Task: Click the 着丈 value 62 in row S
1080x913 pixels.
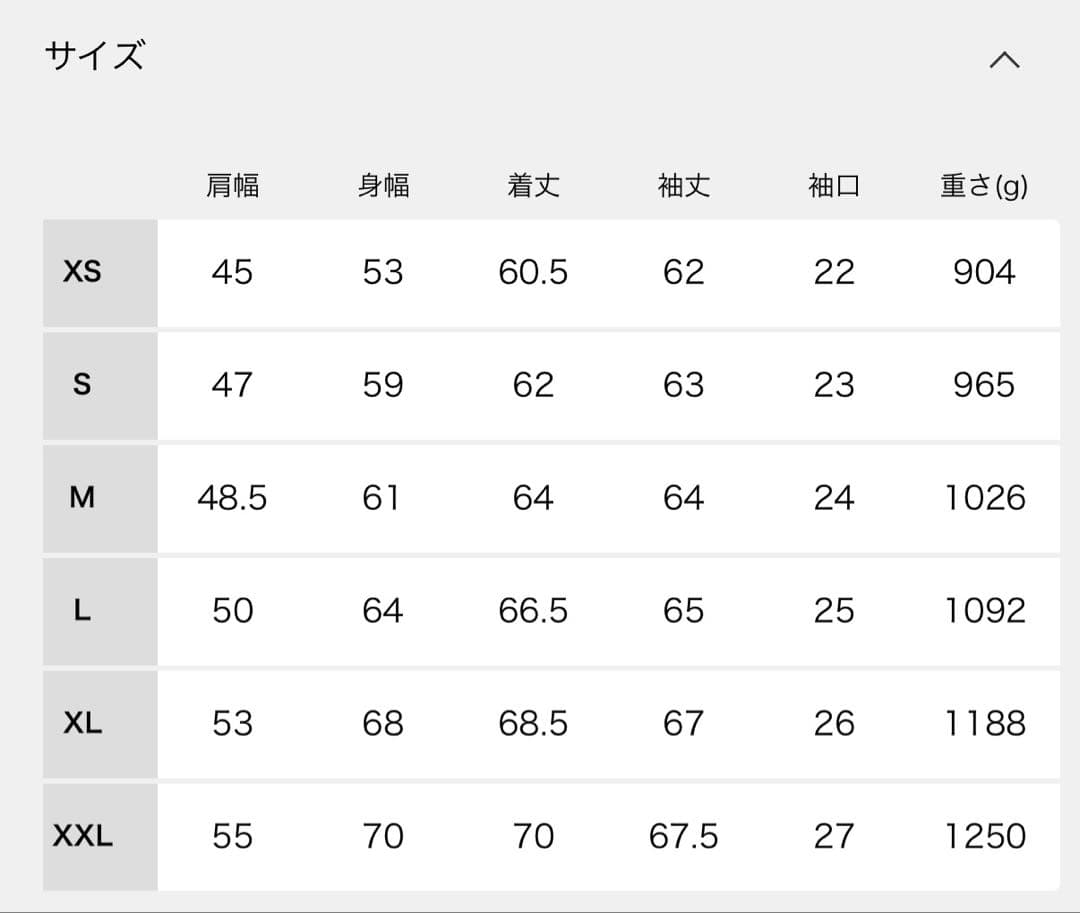Action: (x=533, y=385)
